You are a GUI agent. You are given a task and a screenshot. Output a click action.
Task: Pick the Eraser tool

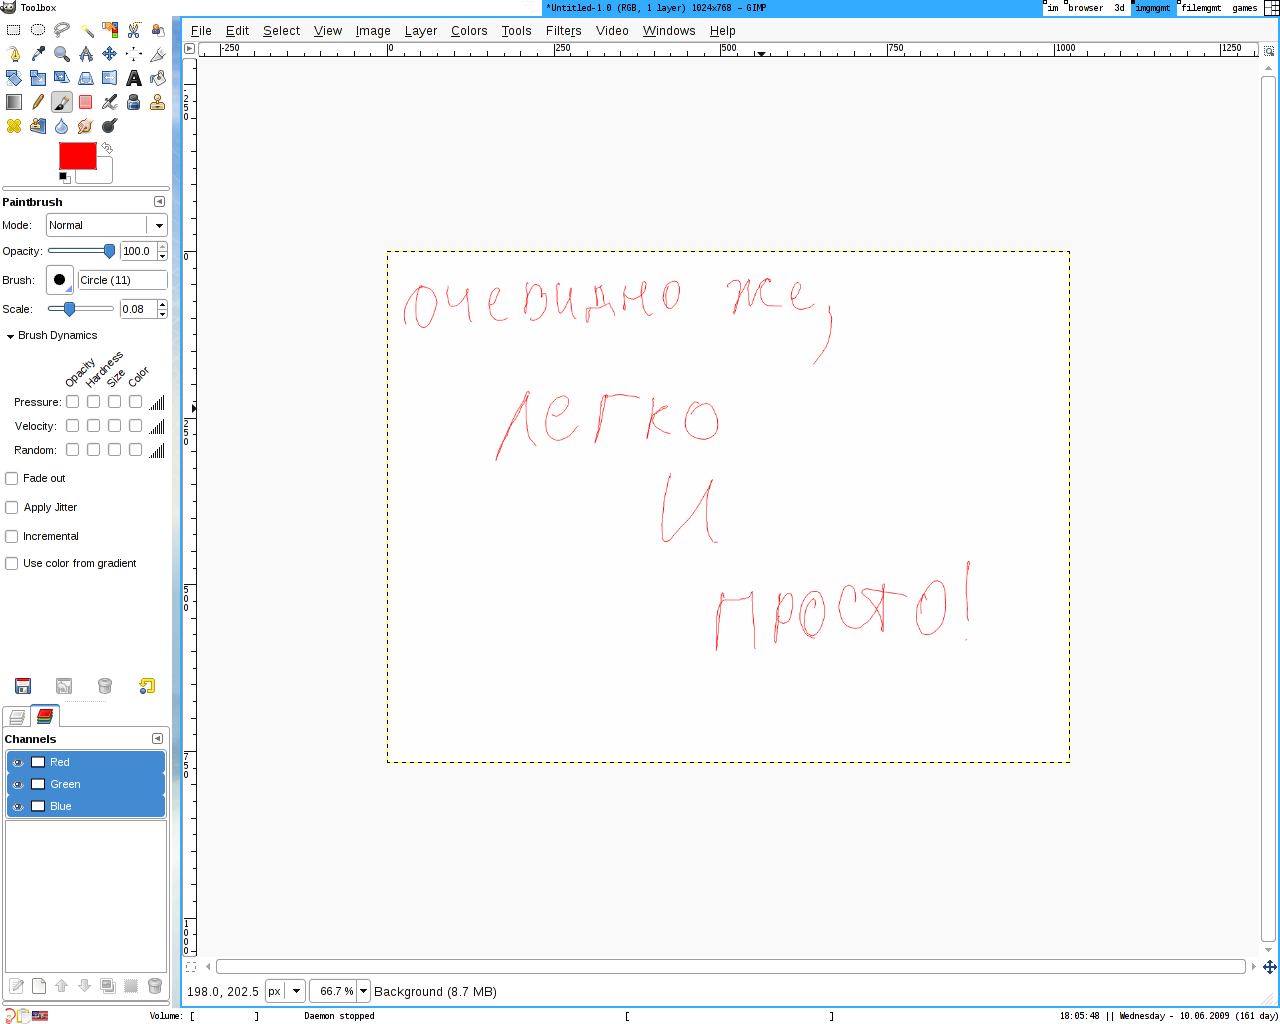86,102
